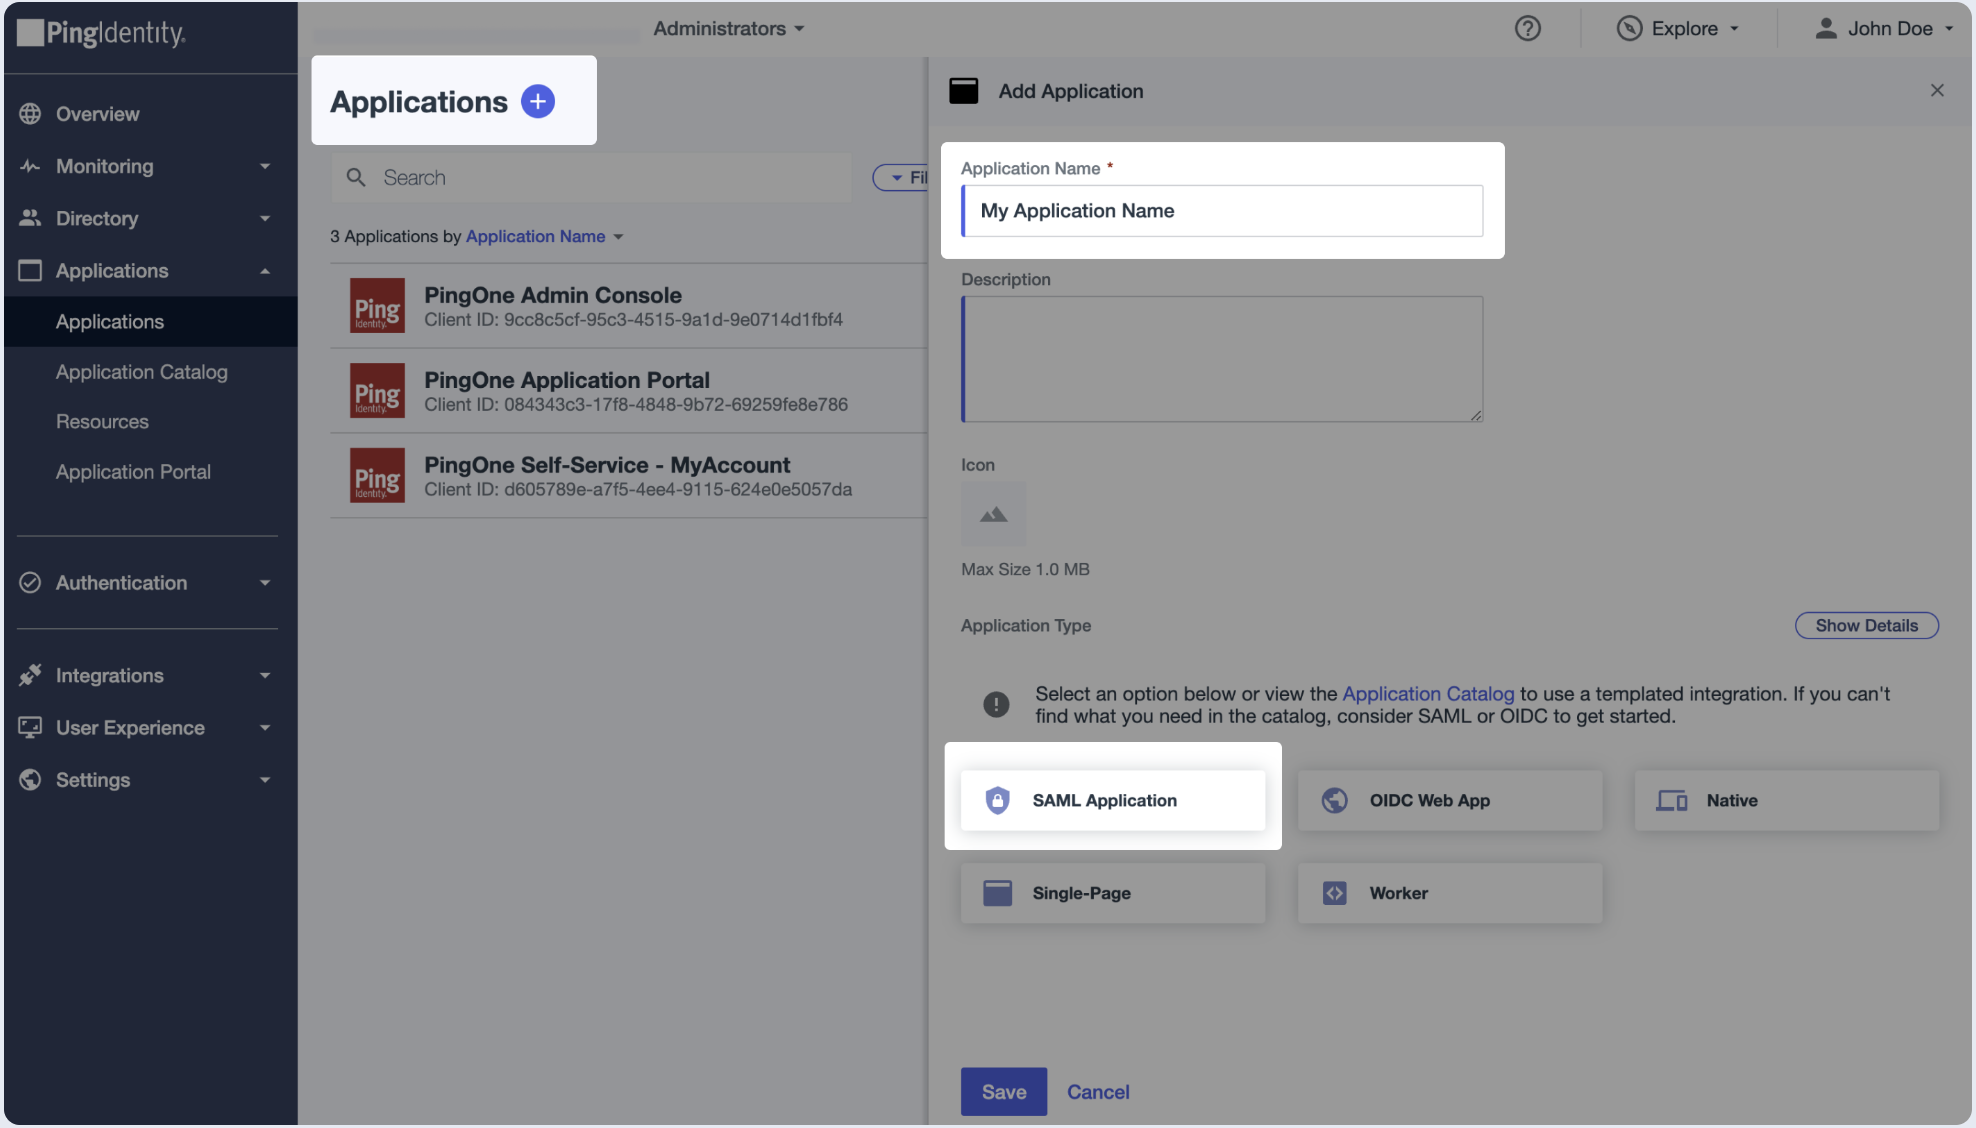Click the Show Details button

coord(1866,625)
